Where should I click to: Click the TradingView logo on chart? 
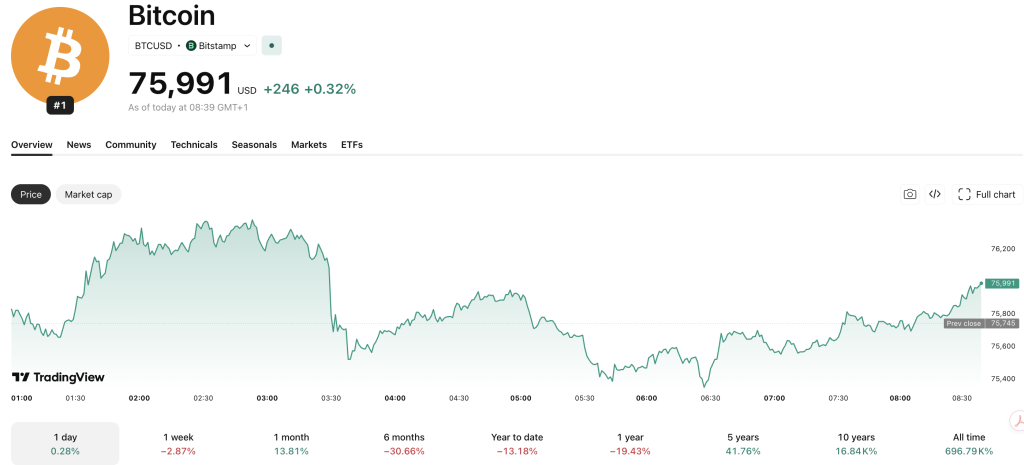(58, 377)
